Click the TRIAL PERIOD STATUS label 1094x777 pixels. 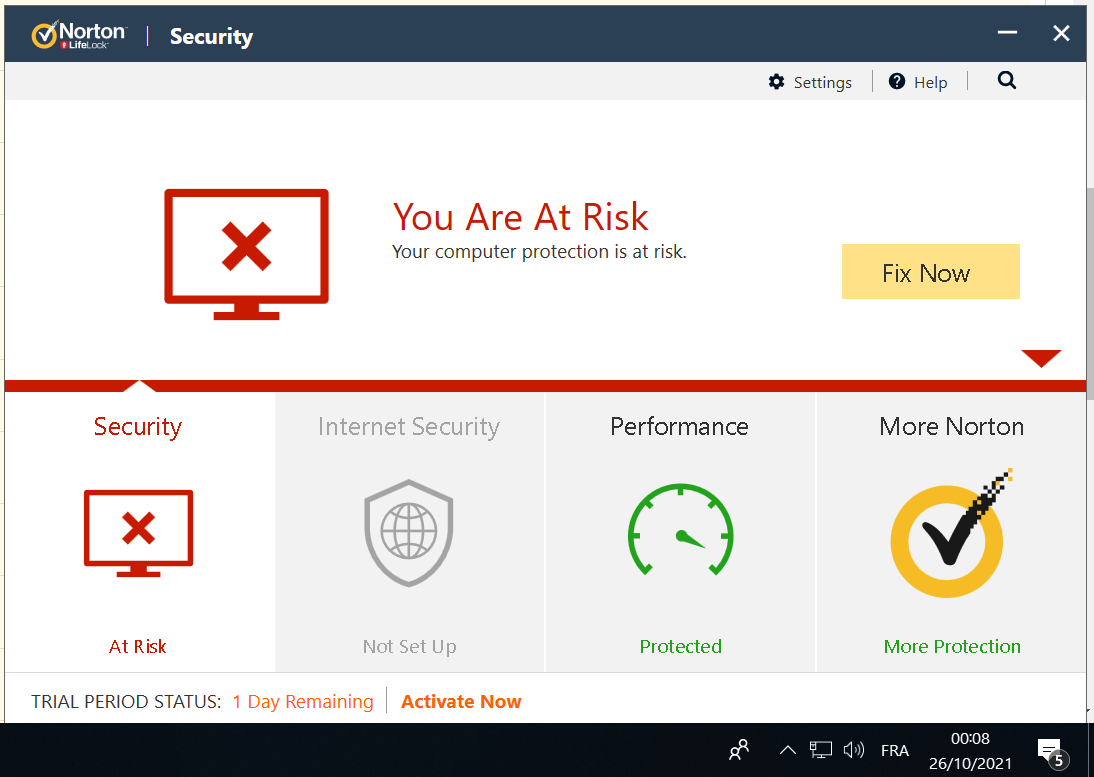tap(126, 701)
